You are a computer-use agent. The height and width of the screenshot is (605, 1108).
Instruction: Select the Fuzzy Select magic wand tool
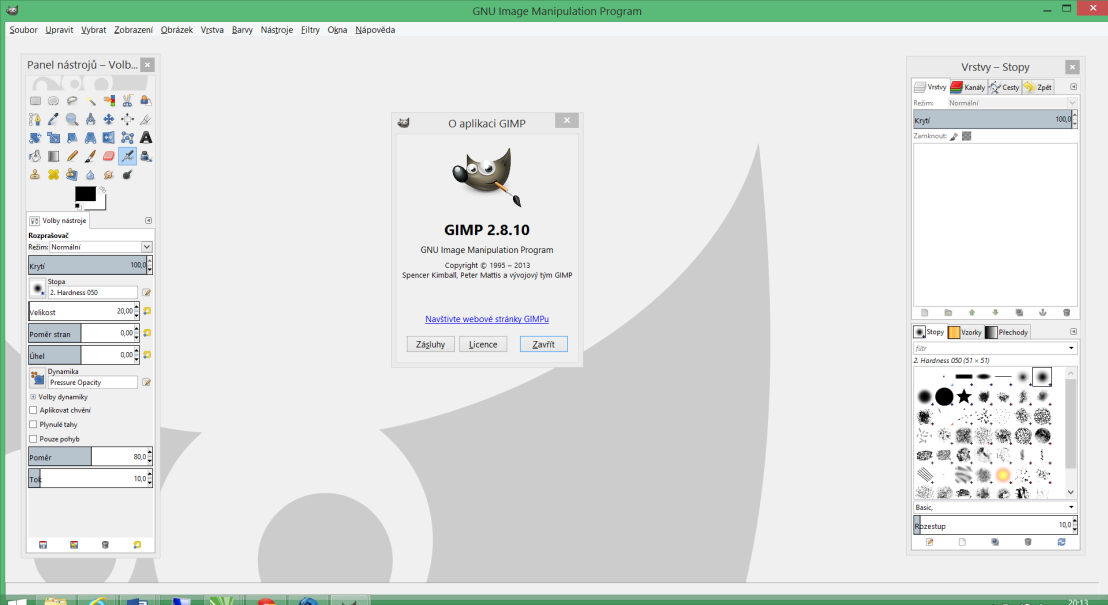click(x=90, y=100)
